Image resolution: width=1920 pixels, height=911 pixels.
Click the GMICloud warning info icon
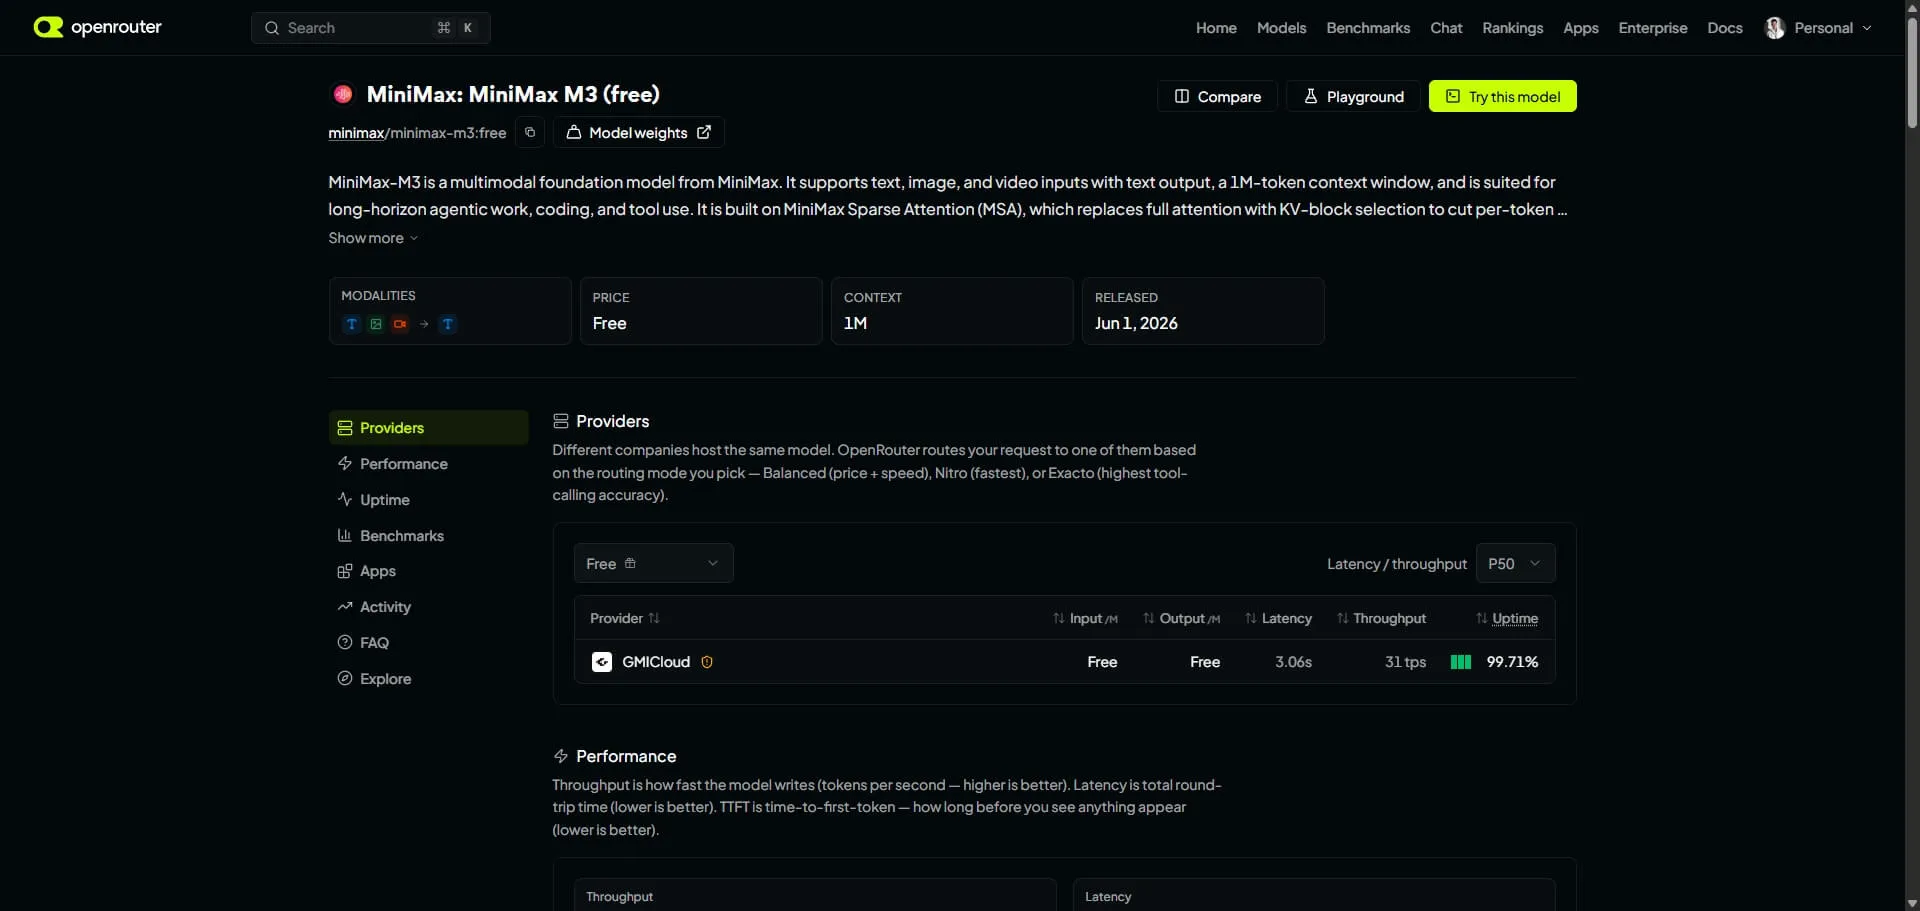707,662
